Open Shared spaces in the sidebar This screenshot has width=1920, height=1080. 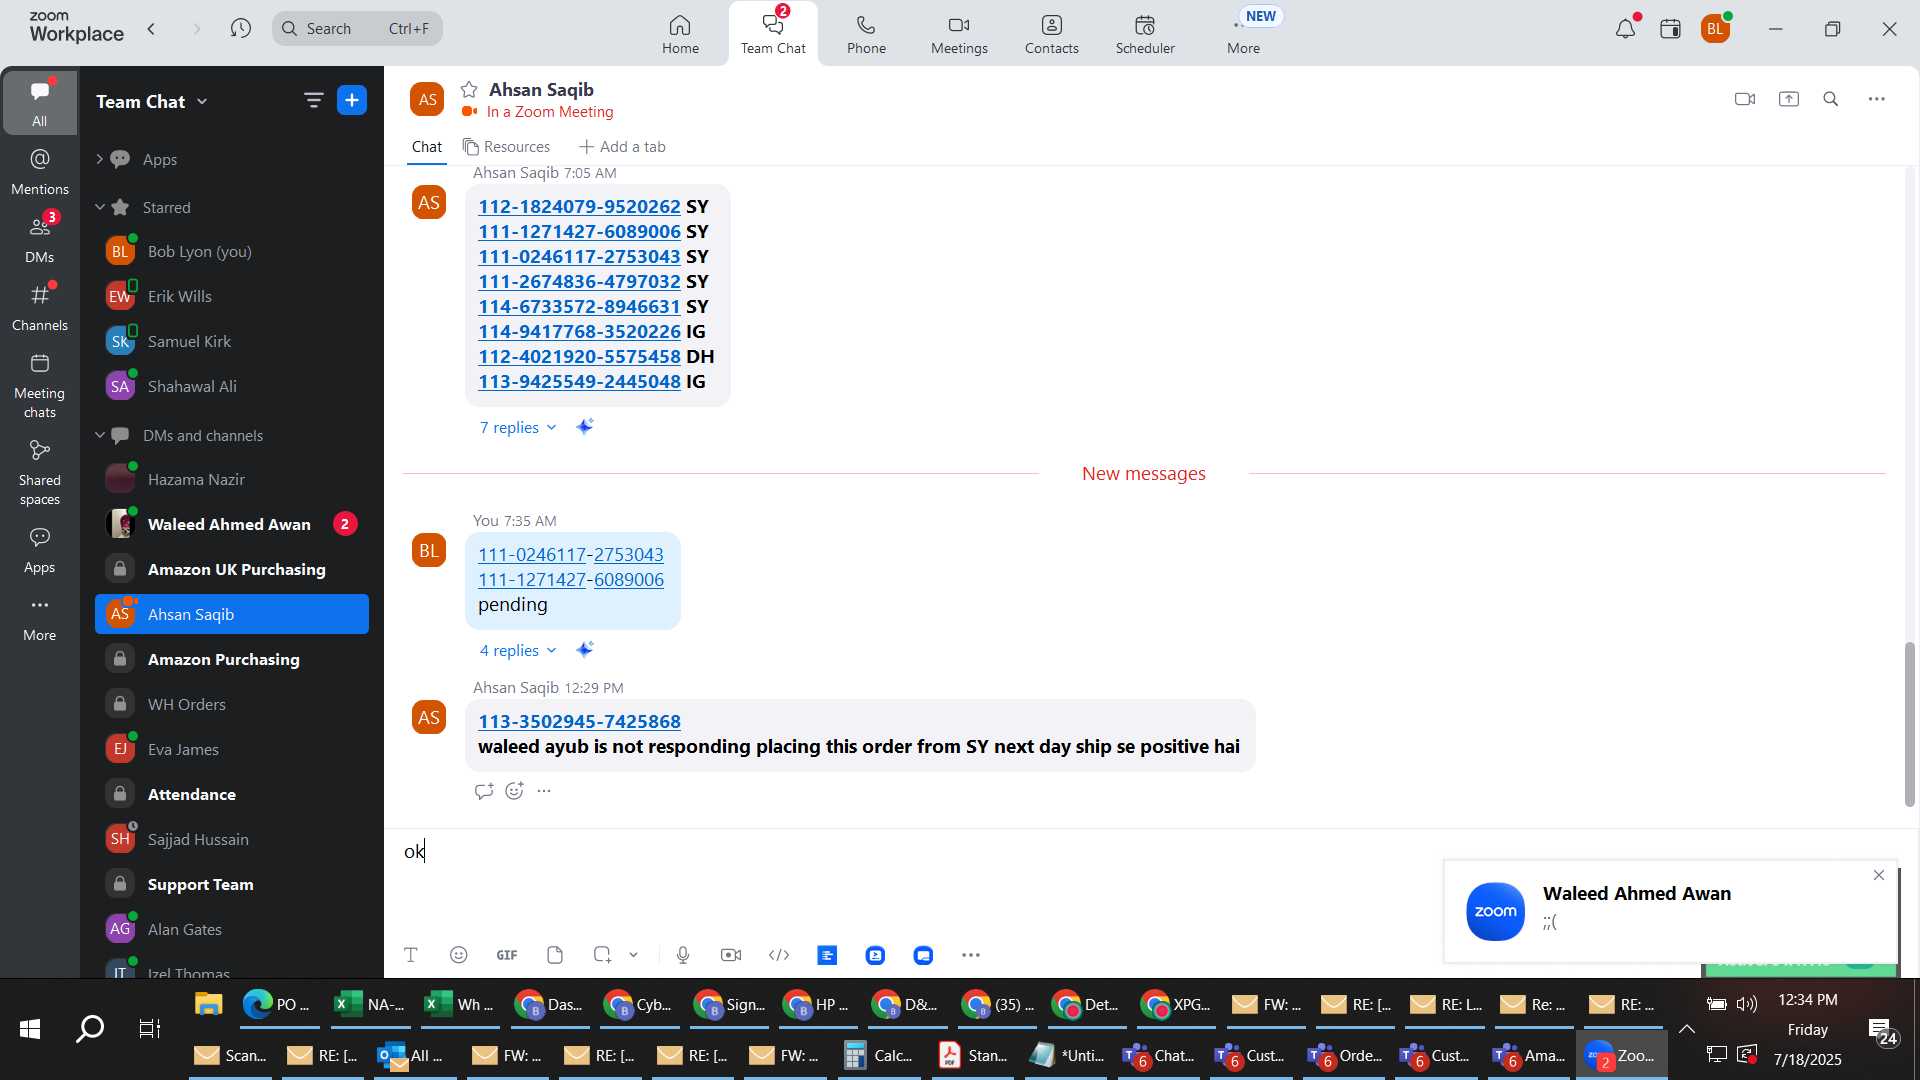pos(39,472)
